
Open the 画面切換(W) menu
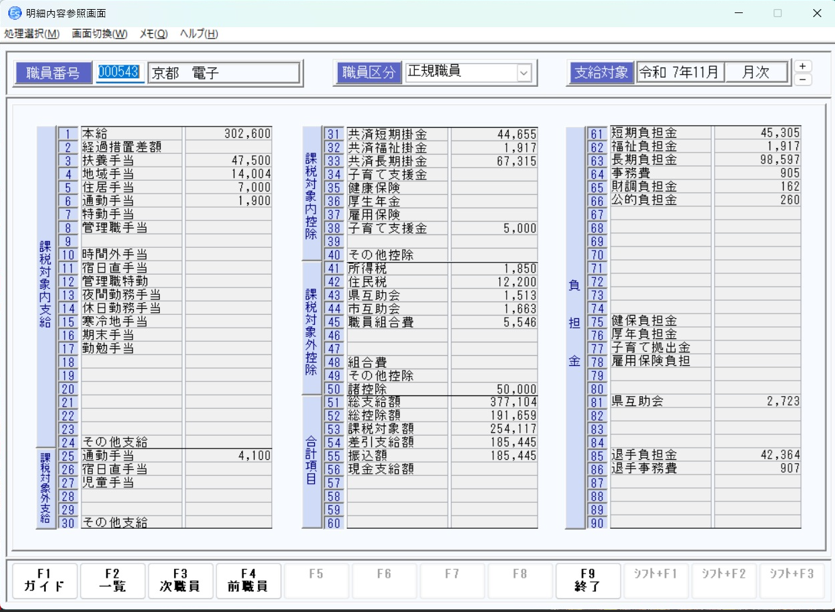pos(99,34)
